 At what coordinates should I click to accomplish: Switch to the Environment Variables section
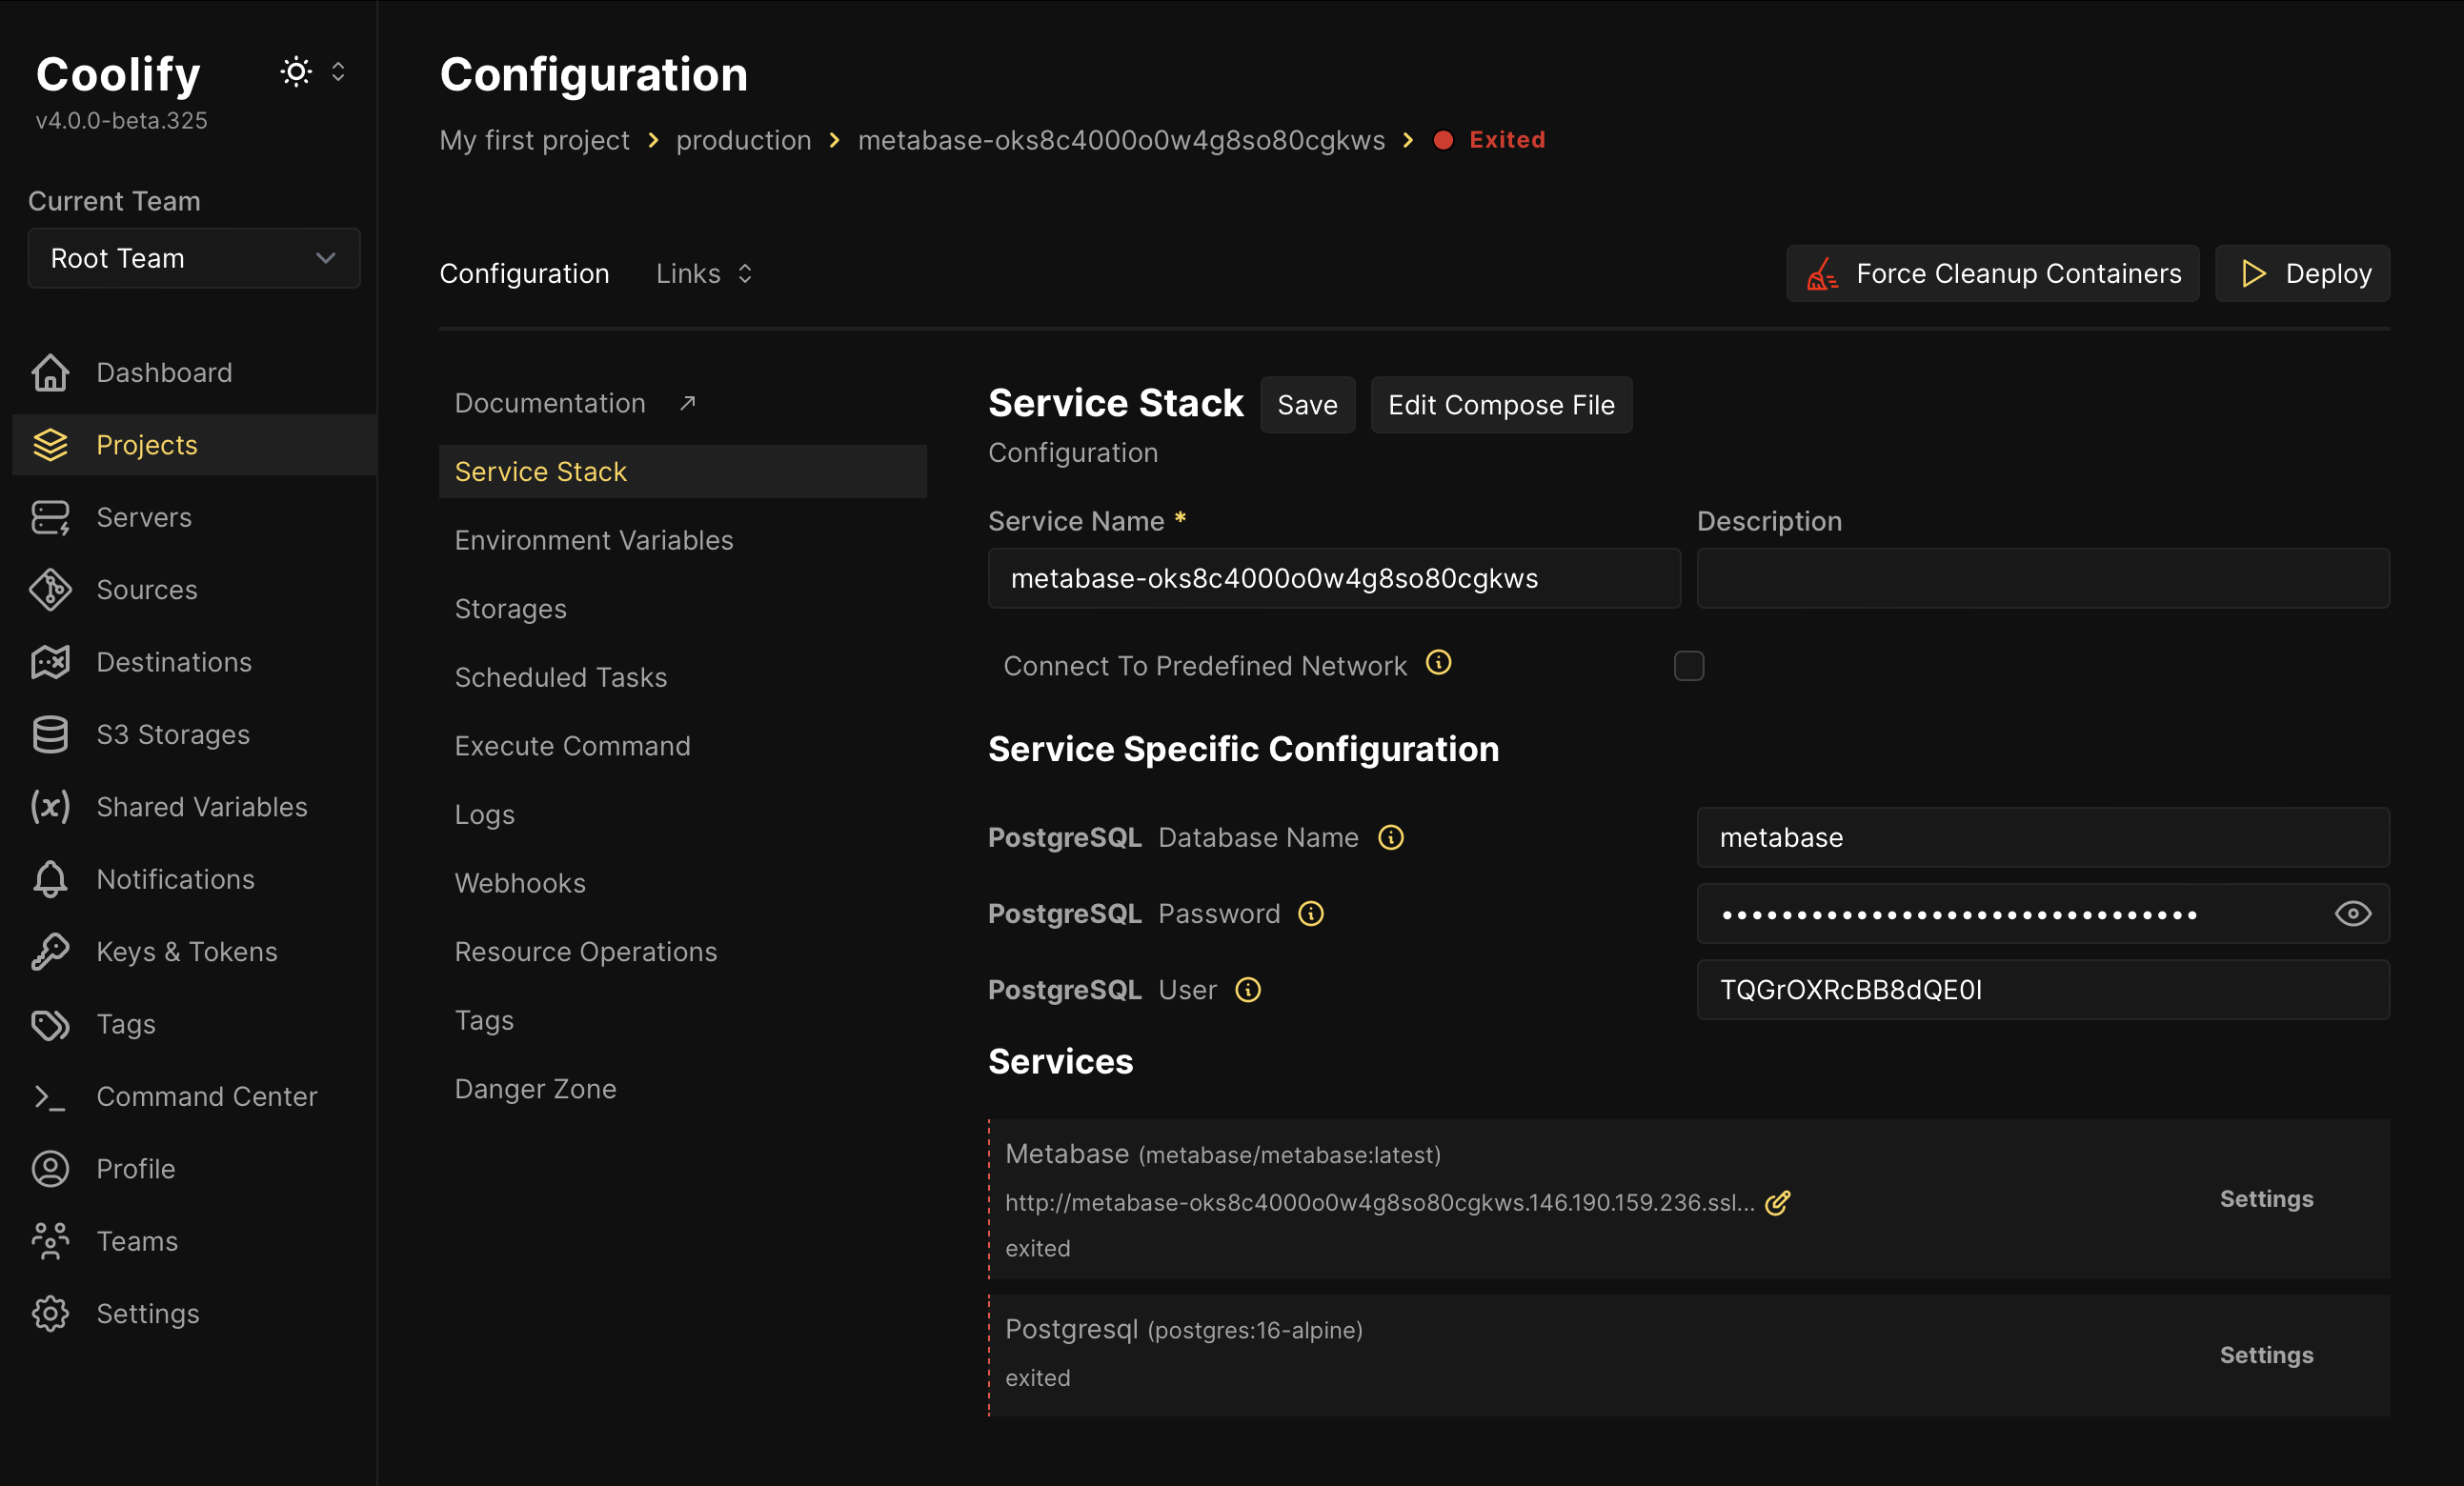(594, 540)
